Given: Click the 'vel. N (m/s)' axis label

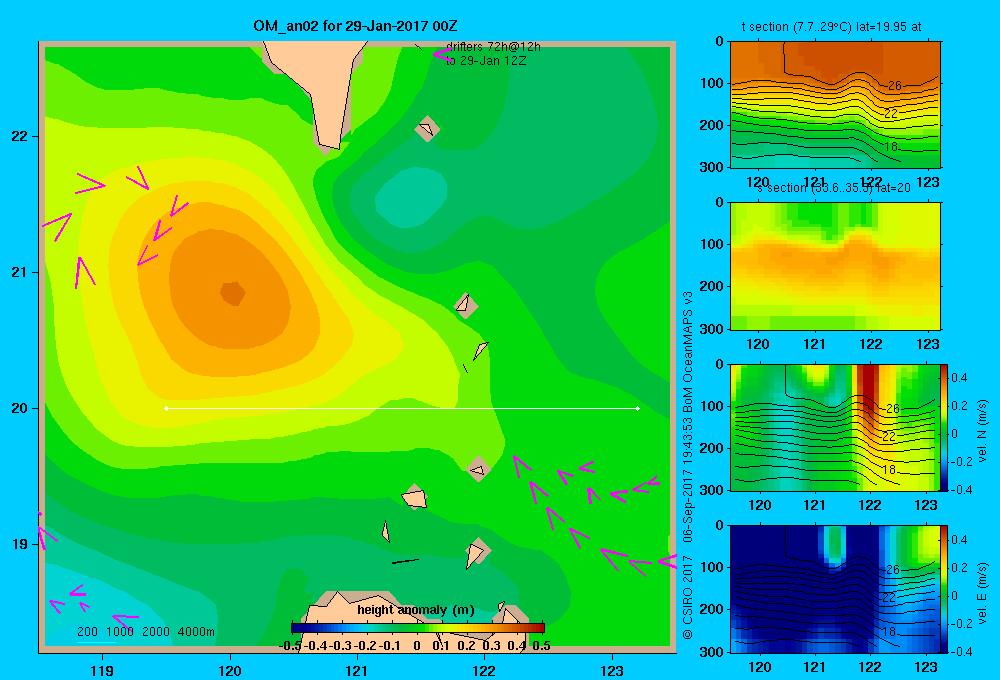Looking at the screenshot, I should (x=982, y=431).
